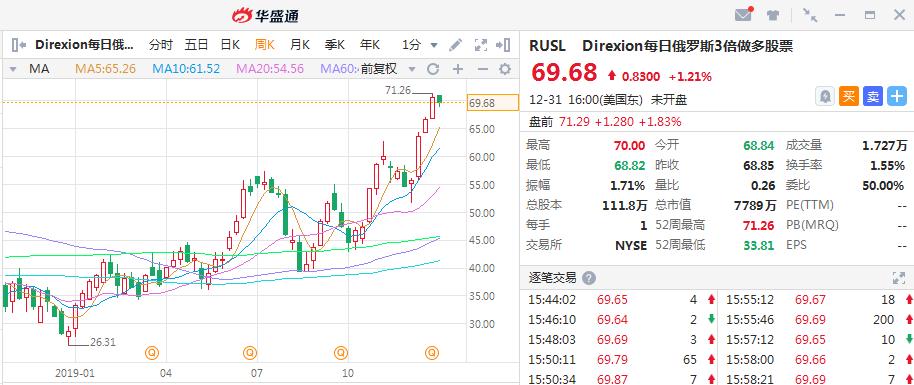Screen dimensions: 914x385
Task: Set a price alert with bell icon
Action: (x=825, y=97)
